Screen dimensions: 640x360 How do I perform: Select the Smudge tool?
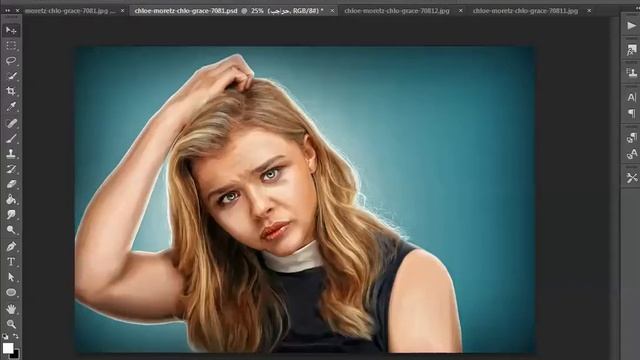point(11,215)
